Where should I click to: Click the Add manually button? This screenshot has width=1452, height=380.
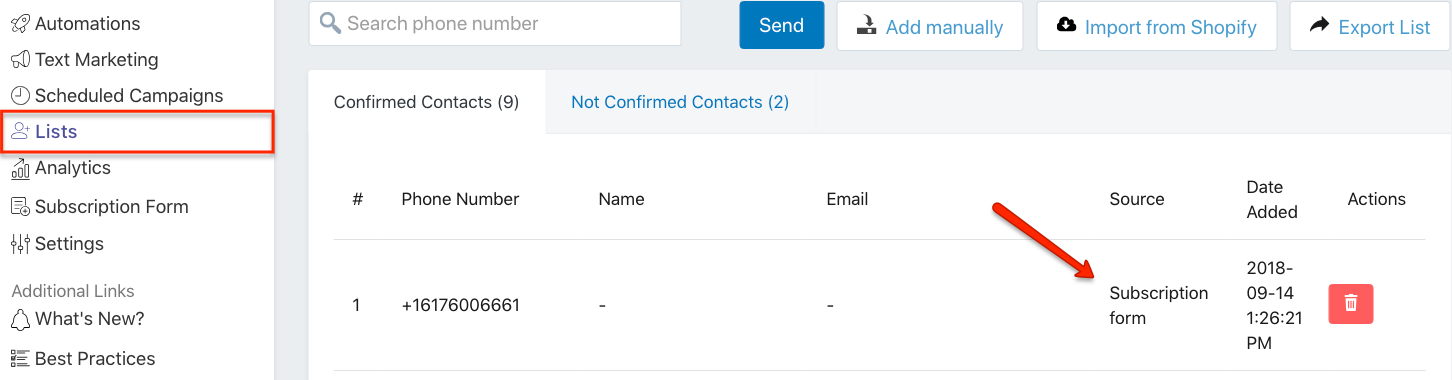click(930, 26)
